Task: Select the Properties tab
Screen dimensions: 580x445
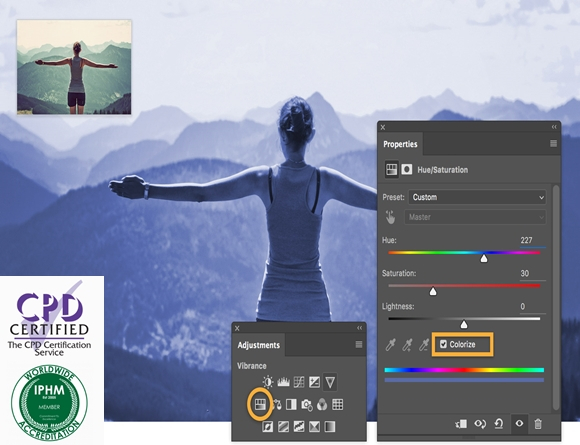Action: point(400,144)
